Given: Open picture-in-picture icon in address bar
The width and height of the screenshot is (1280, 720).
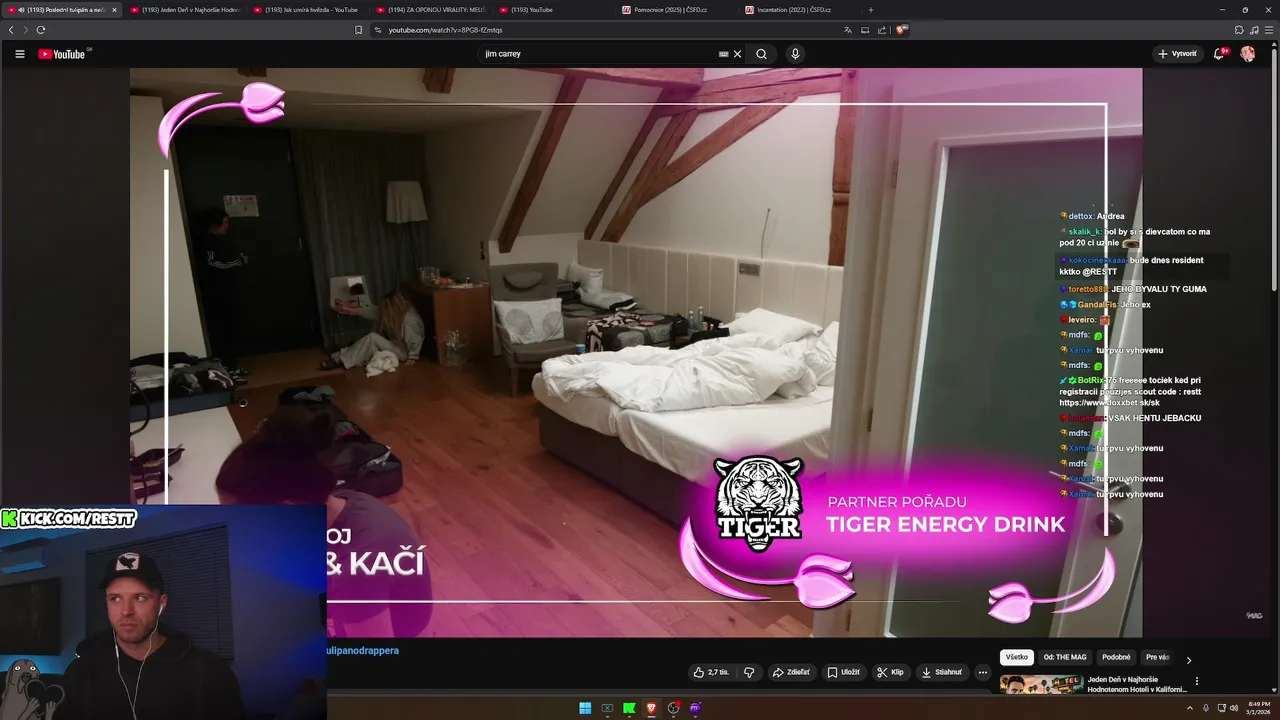Looking at the screenshot, I should (x=865, y=30).
